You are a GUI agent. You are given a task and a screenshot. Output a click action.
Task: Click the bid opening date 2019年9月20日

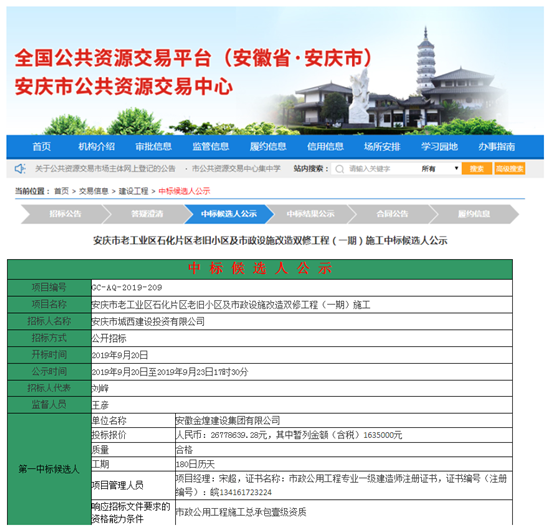(x=120, y=355)
